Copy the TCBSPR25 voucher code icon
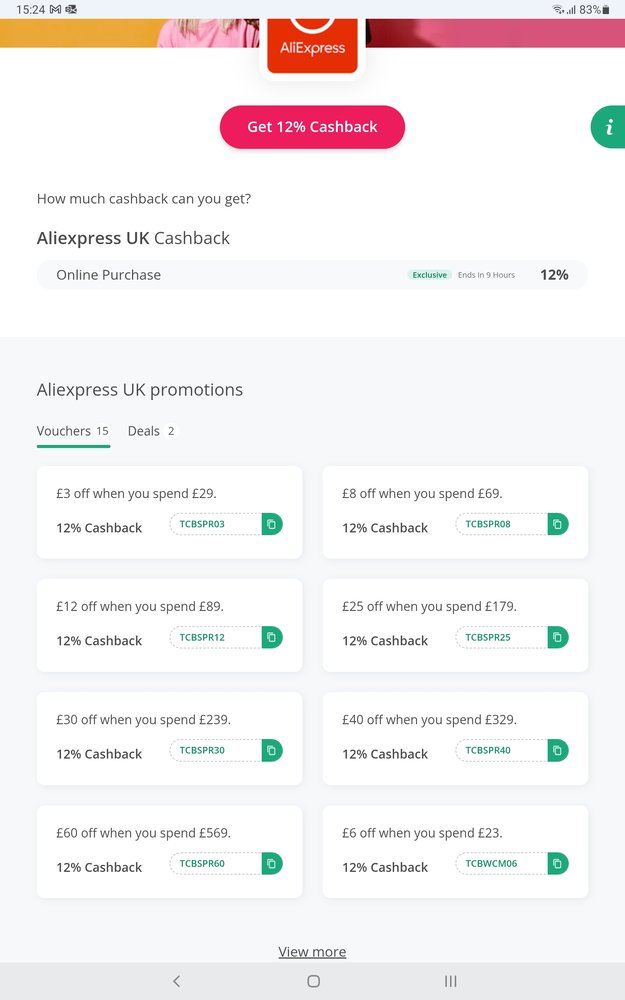Viewport: 625px width, 1000px height. [558, 637]
